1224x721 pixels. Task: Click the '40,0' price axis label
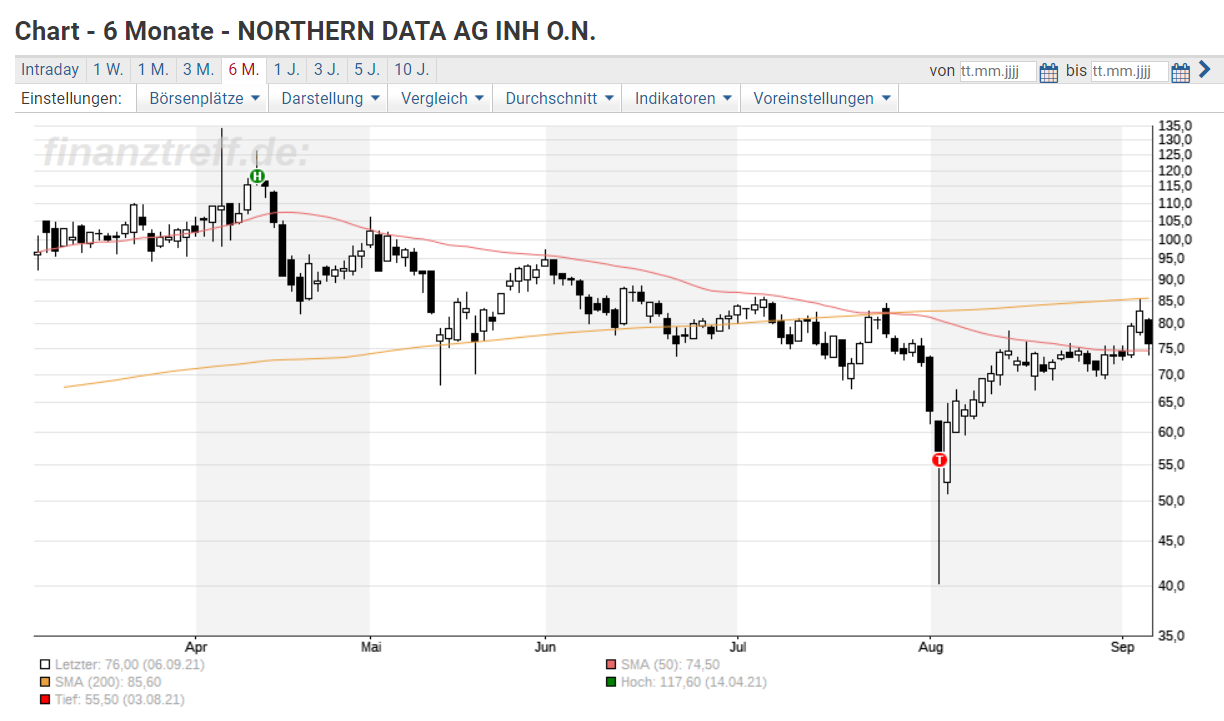(1173, 586)
